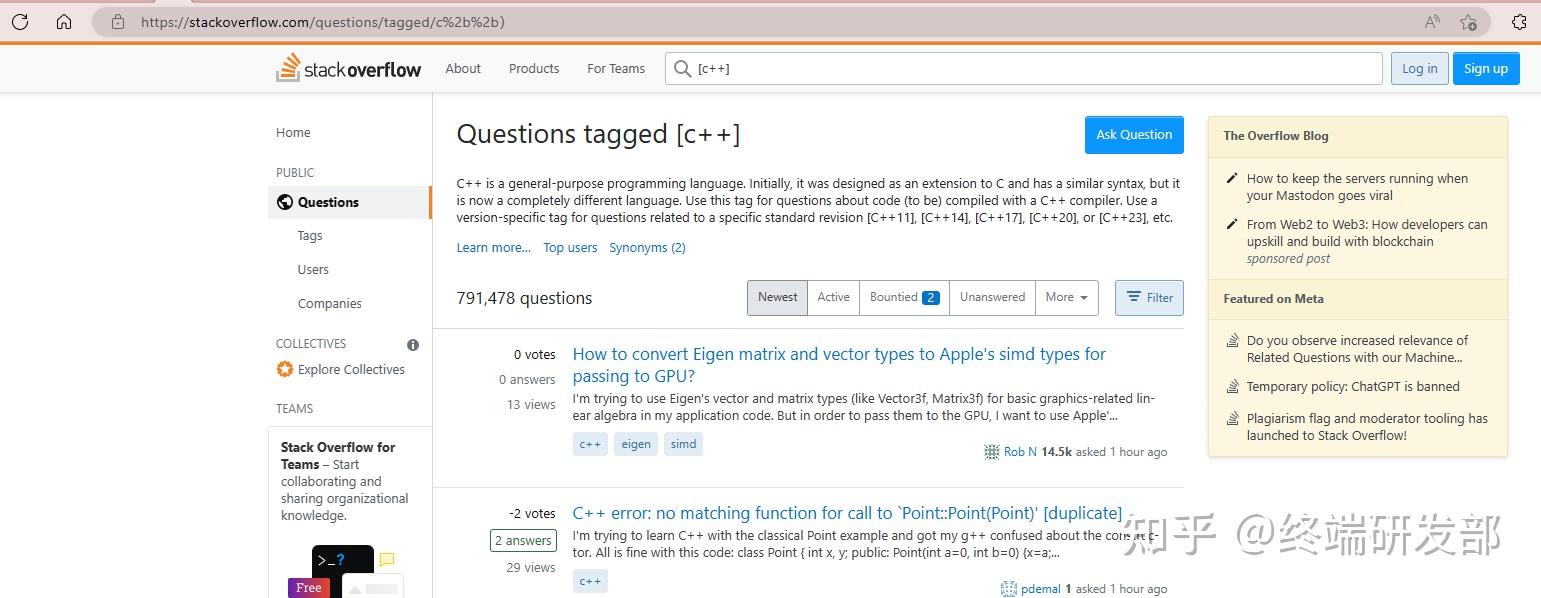This screenshot has width=1541, height=598.
Task: Open the Synonyms (2) link
Action: click(x=646, y=247)
